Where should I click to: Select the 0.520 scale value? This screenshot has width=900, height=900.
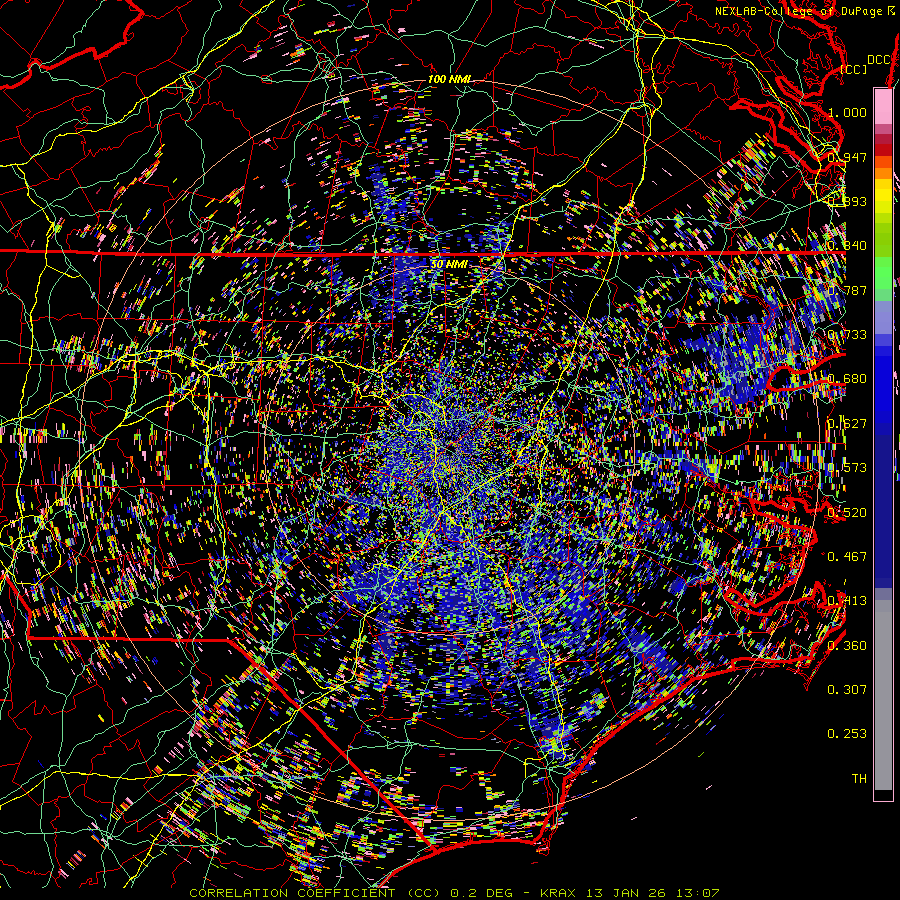coord(847,513)
